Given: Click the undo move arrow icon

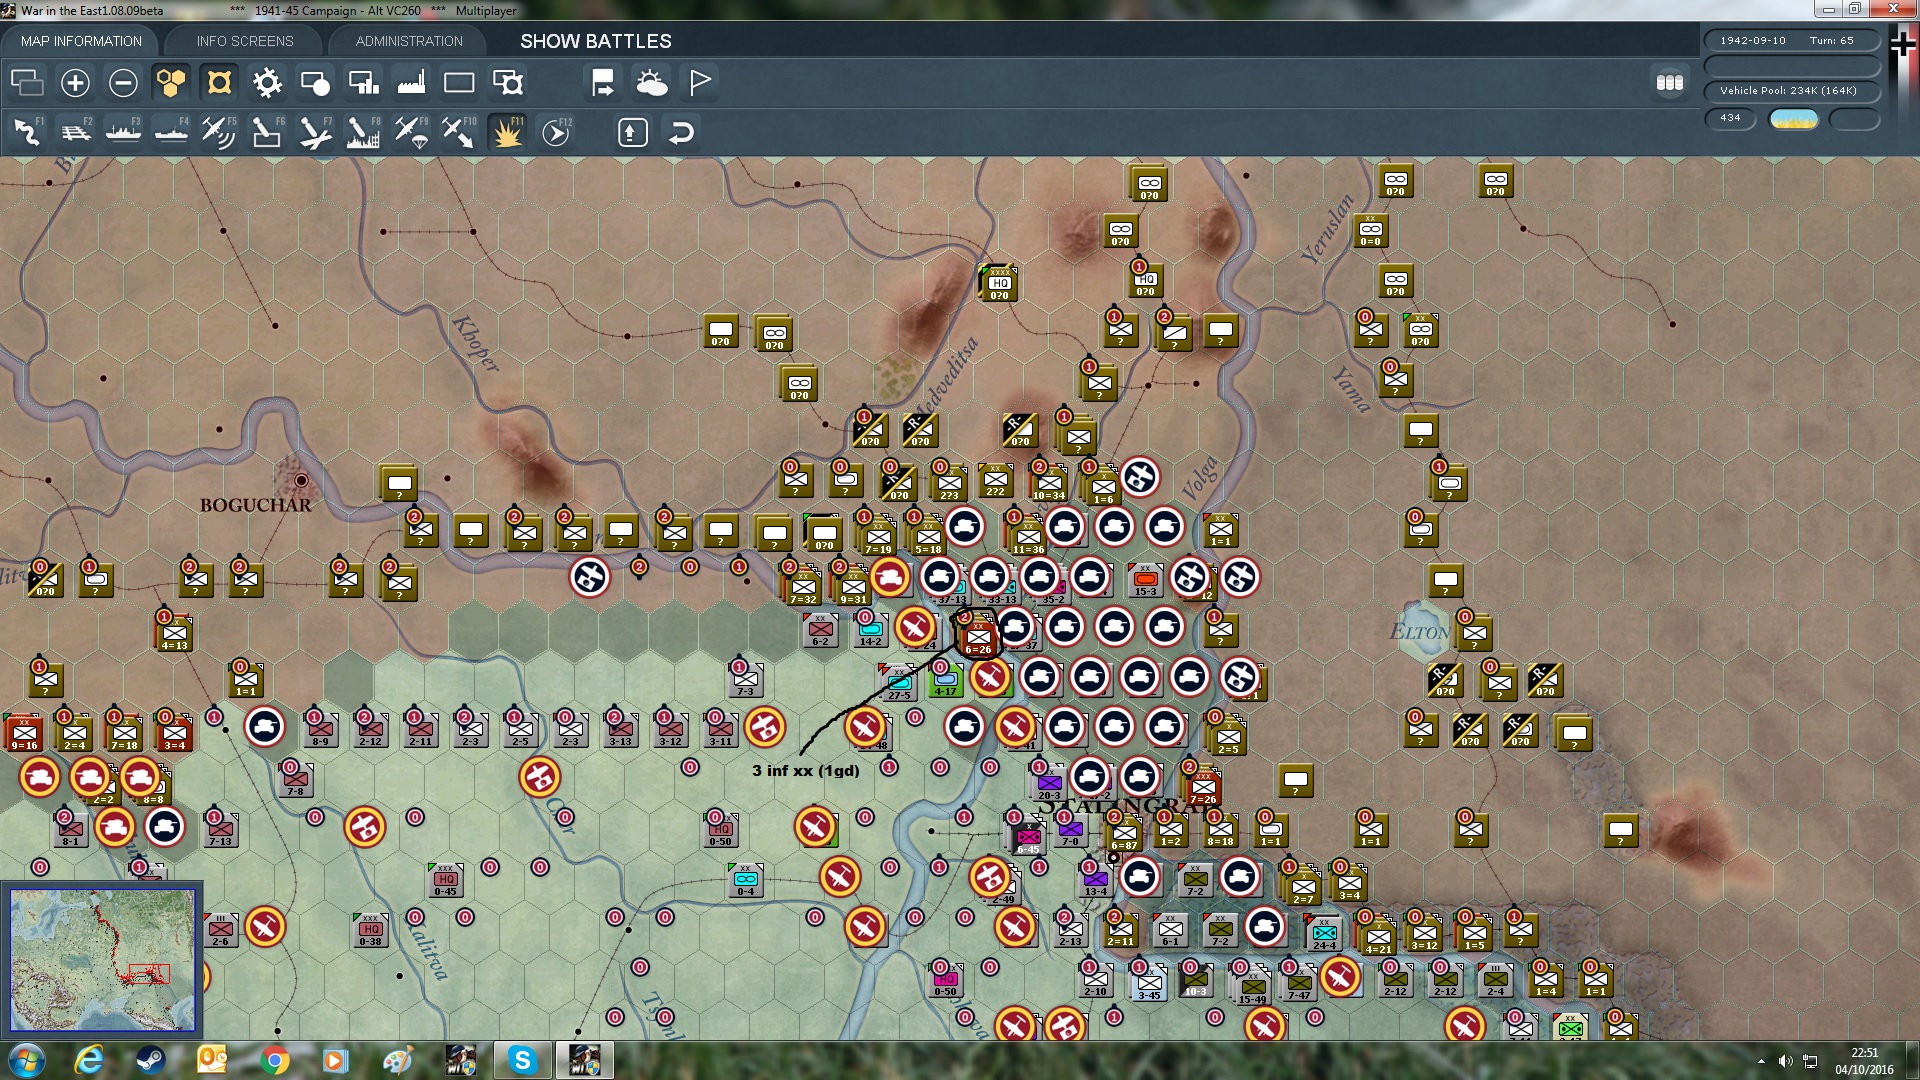Looking at the screenshot, I should tap(681, 132).
